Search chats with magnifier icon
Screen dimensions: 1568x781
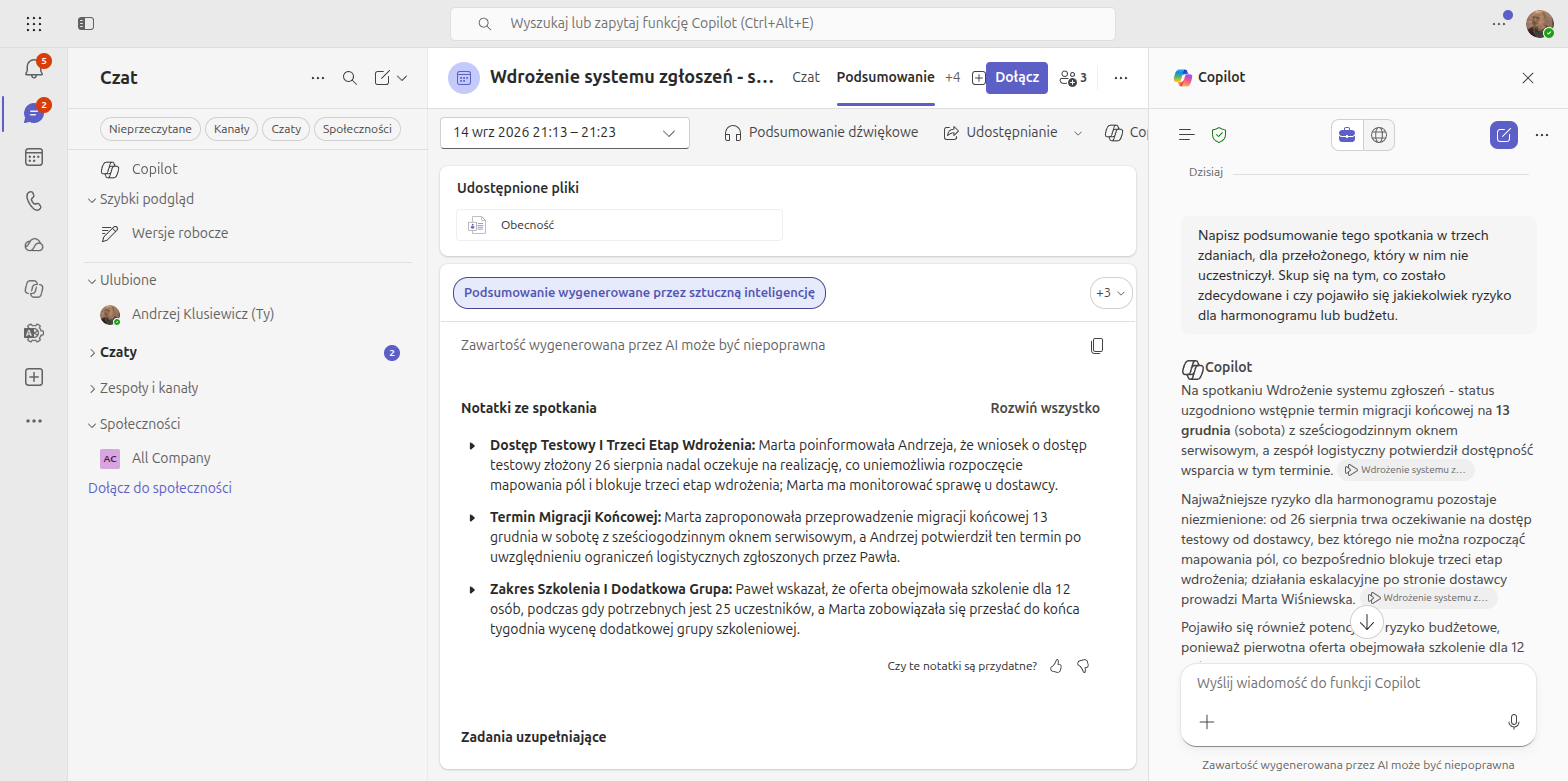point(350,78)
